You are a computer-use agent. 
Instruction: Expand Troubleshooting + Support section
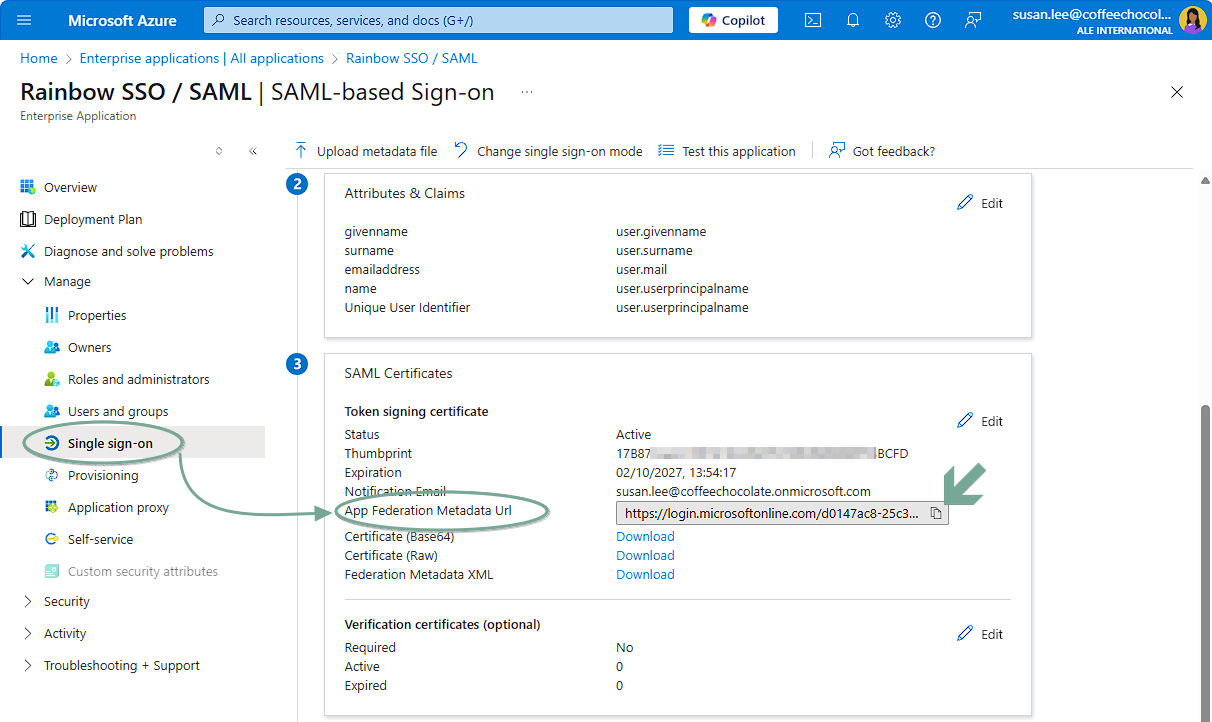pos(28,666)
